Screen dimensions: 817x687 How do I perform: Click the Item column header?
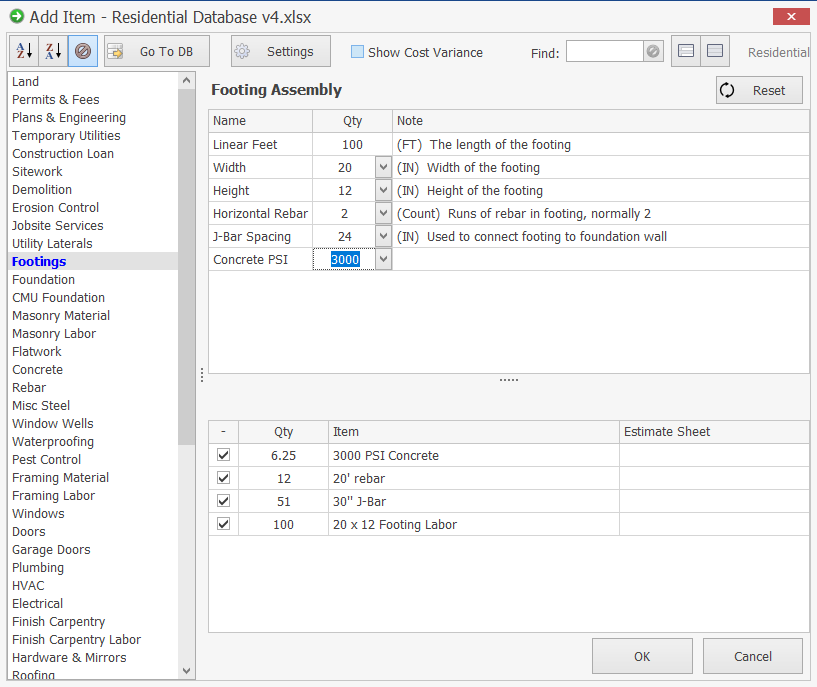click(474, 432)
